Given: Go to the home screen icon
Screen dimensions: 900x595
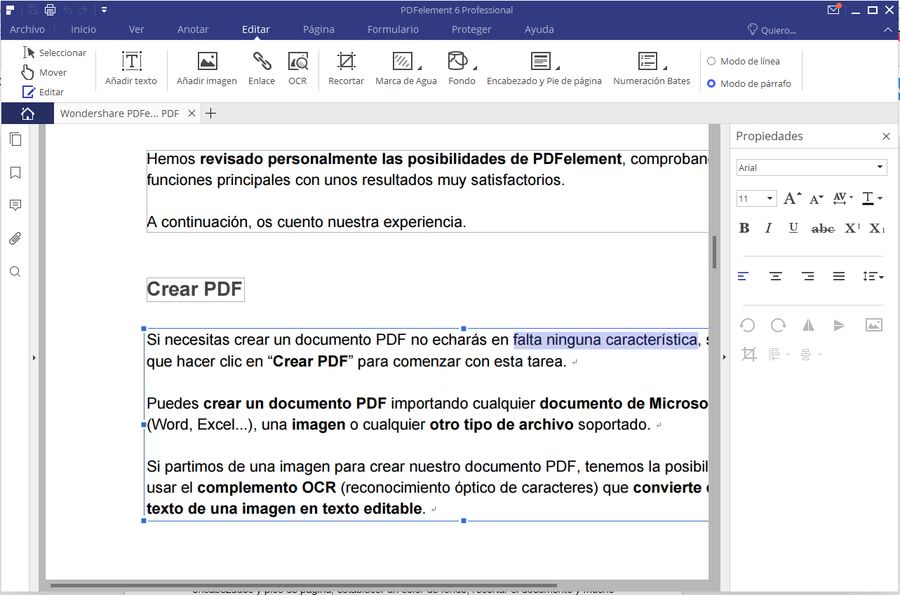Looking at the screenshot, I should [x=27, y=114].
